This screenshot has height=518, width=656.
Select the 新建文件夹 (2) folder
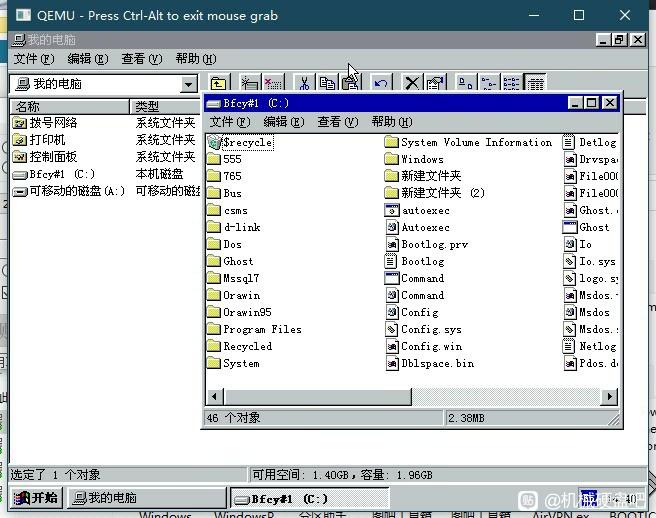coord(435,193)
